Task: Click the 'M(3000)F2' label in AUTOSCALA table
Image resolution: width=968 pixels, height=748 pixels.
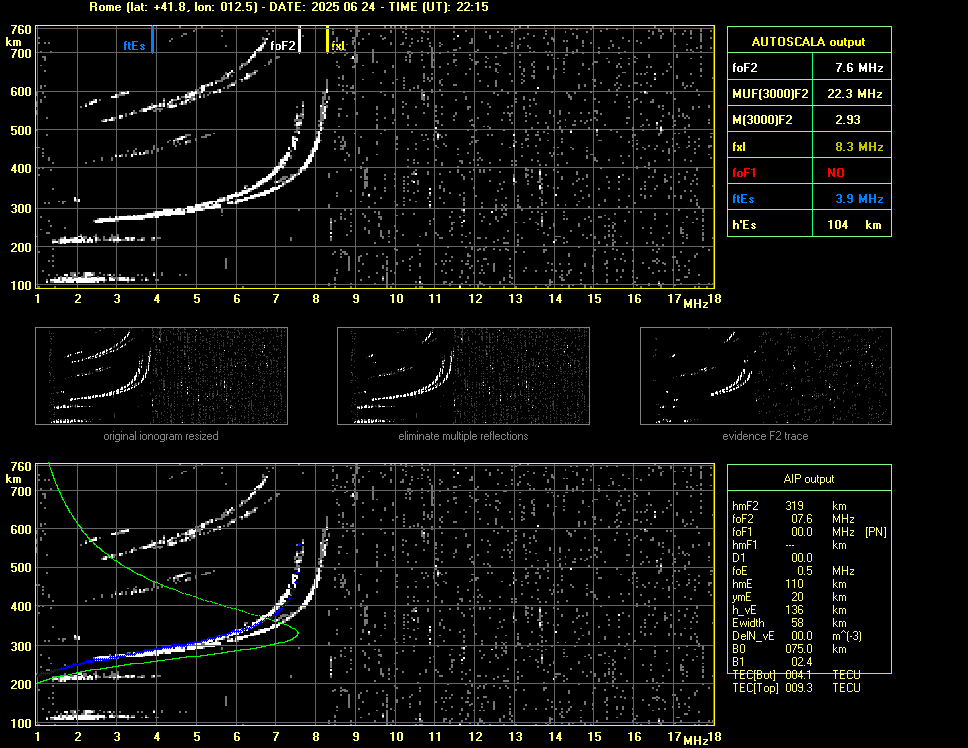Action: (x=762, y=120)
